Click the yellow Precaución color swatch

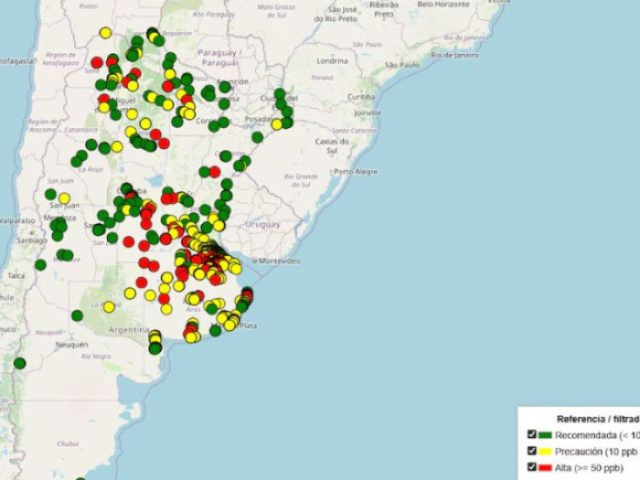pyautogui.click(x=545, y=452)
